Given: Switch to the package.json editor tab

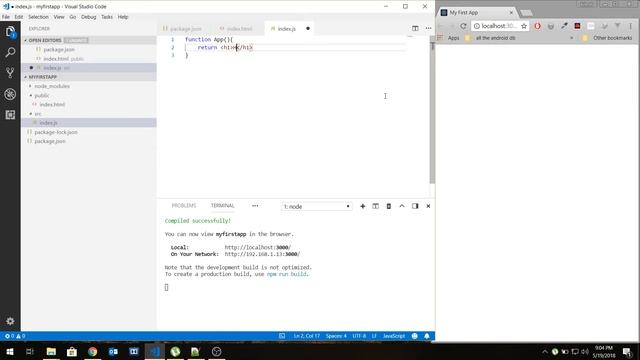Looking at the screenshot, I should point(182,29).
